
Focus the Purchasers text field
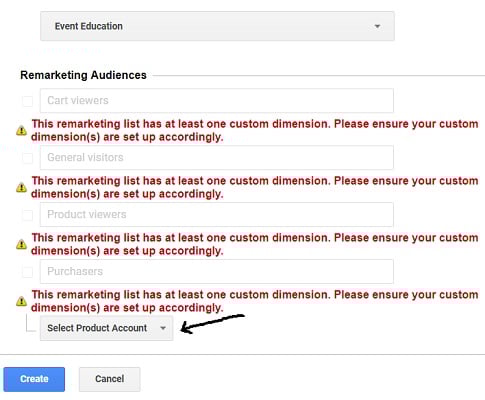pos(217,271)
